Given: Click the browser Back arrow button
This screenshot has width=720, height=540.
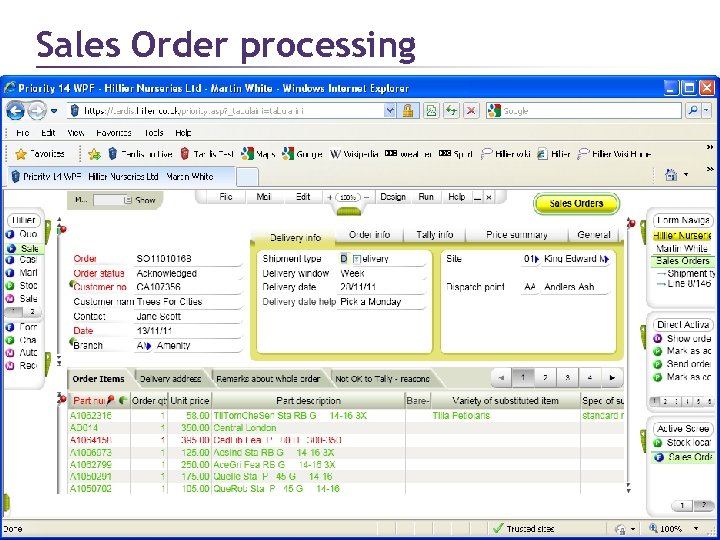Looking at the screenshot, I should [15, 111].
